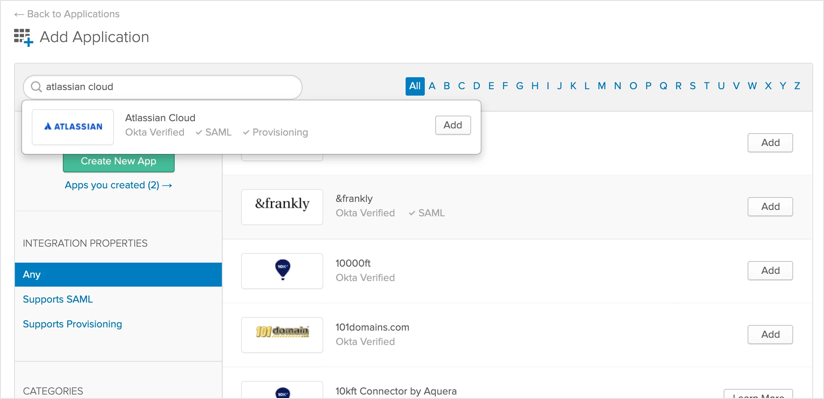Click the 10000ft balloon logo
The width and height of the screenshot is (824, 399).
[282, 271]
